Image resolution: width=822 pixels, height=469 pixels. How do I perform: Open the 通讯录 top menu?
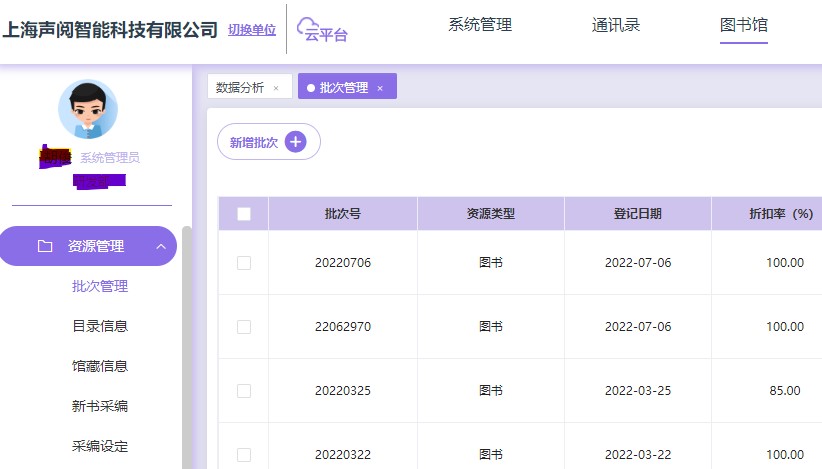(616, 25)
